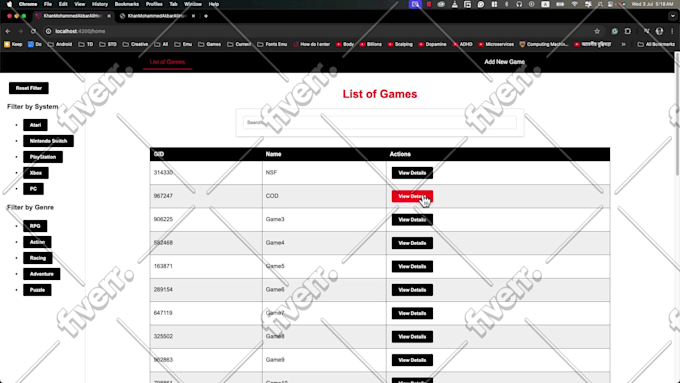
Task: Open the Dopamine YouTube bookmark
Action: pyautogui.click(x=432, y=44)
